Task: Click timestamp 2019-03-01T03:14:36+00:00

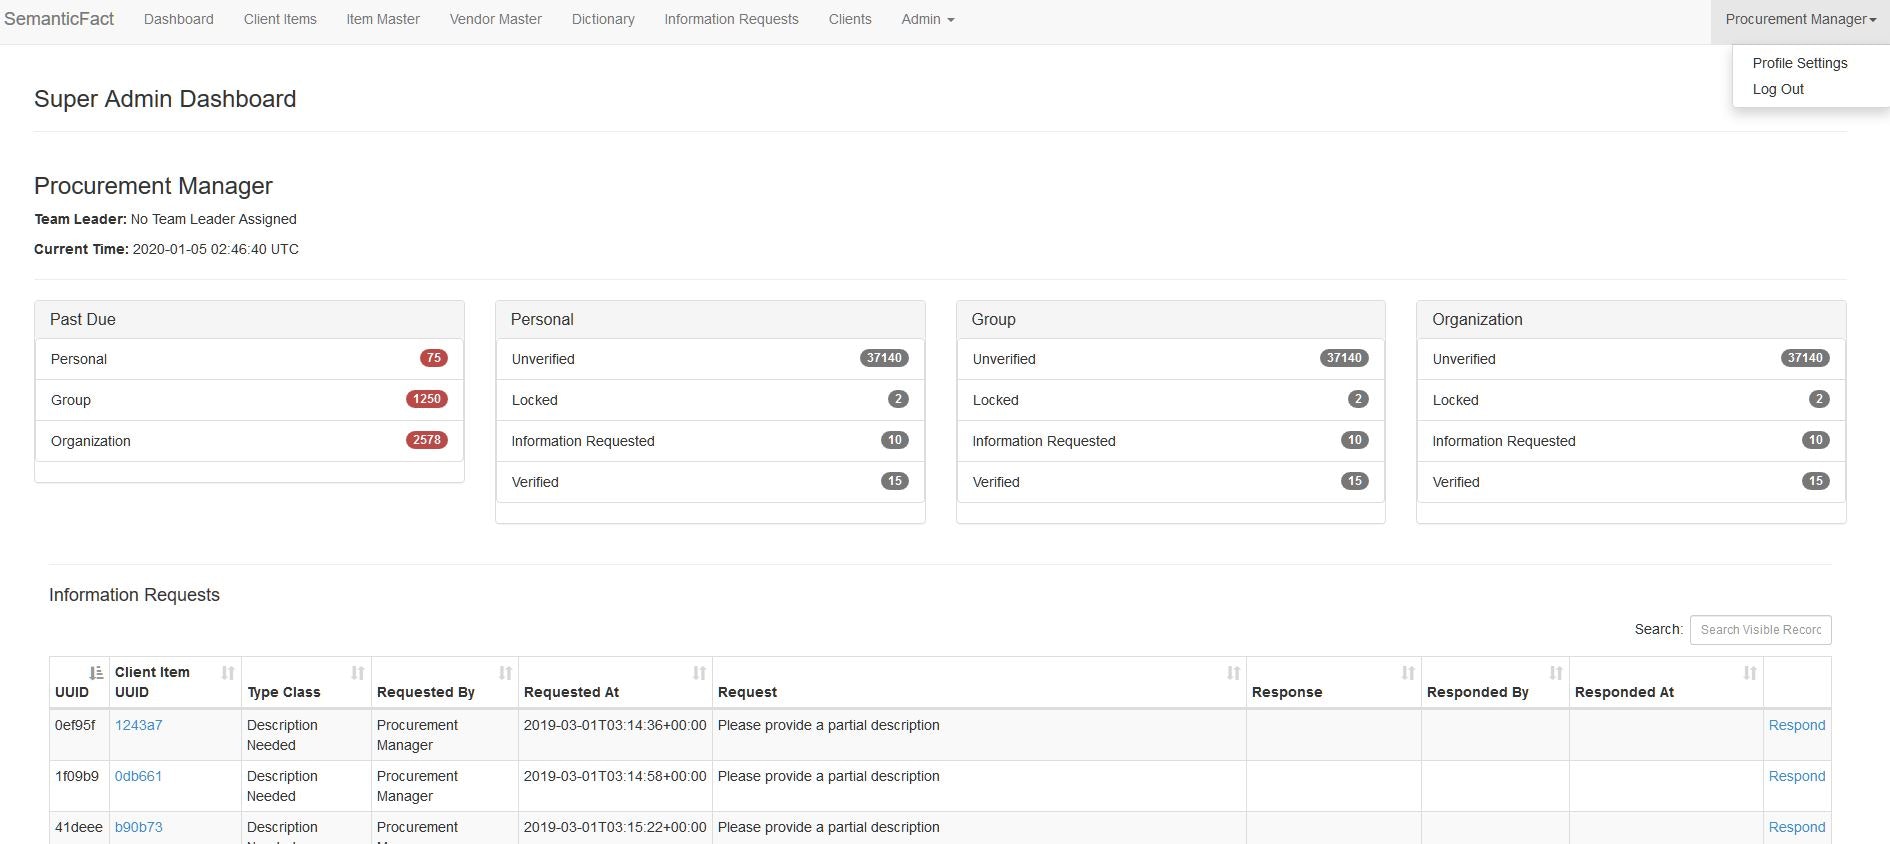Action: point(615,725)
